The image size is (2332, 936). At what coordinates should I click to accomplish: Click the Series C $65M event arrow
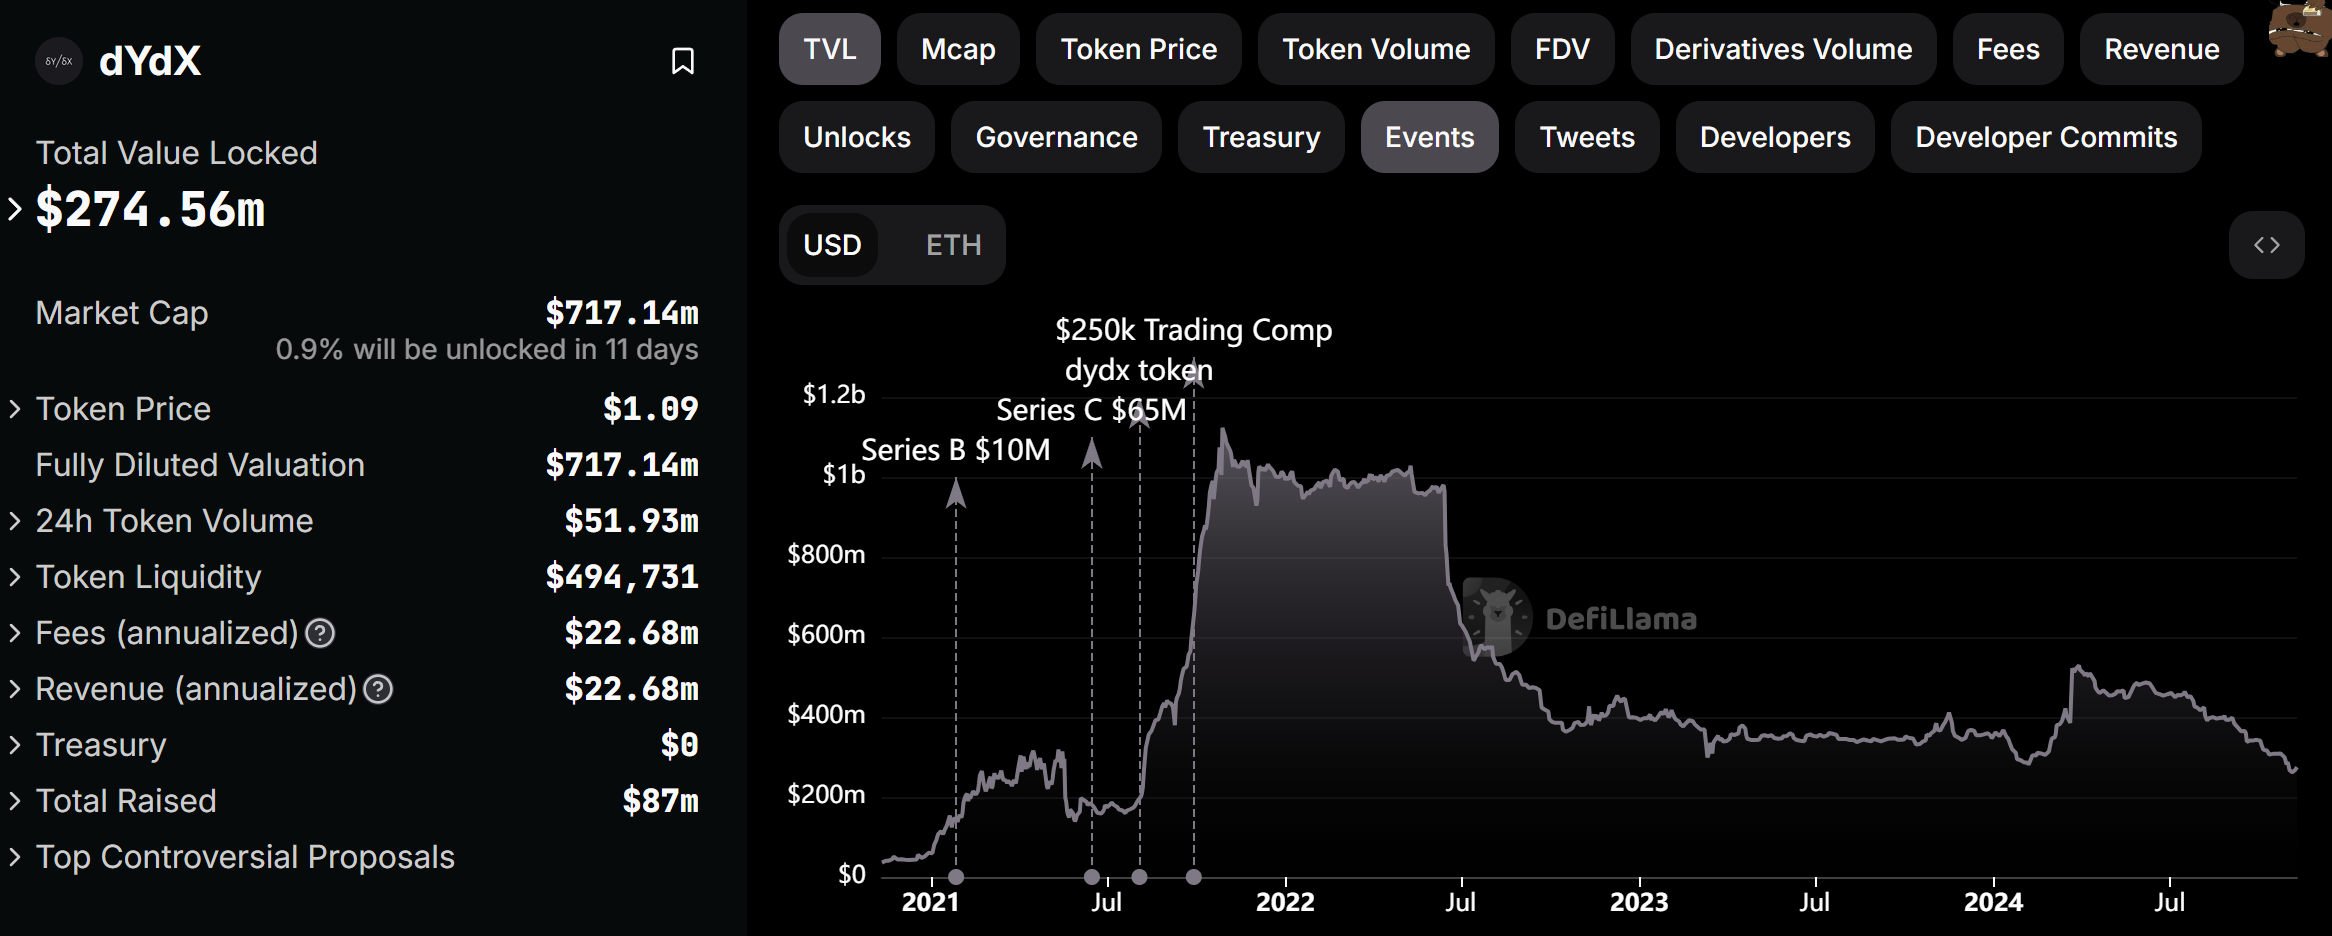1092,453
